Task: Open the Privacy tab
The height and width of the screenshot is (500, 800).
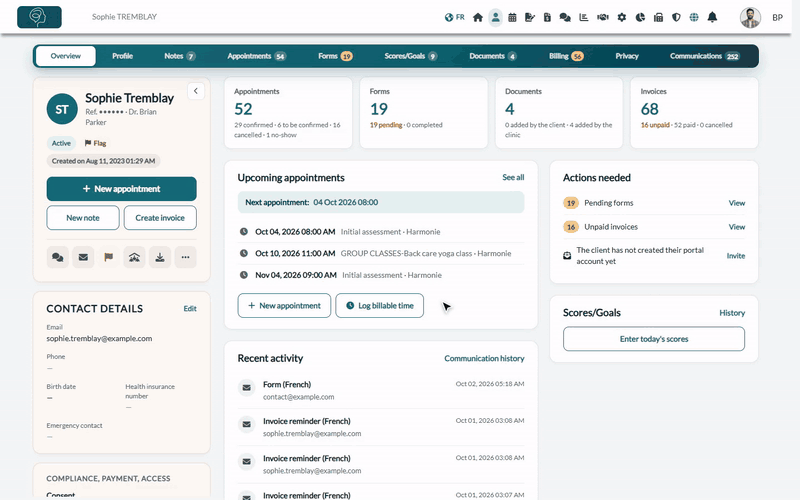Action: (627, 56)
